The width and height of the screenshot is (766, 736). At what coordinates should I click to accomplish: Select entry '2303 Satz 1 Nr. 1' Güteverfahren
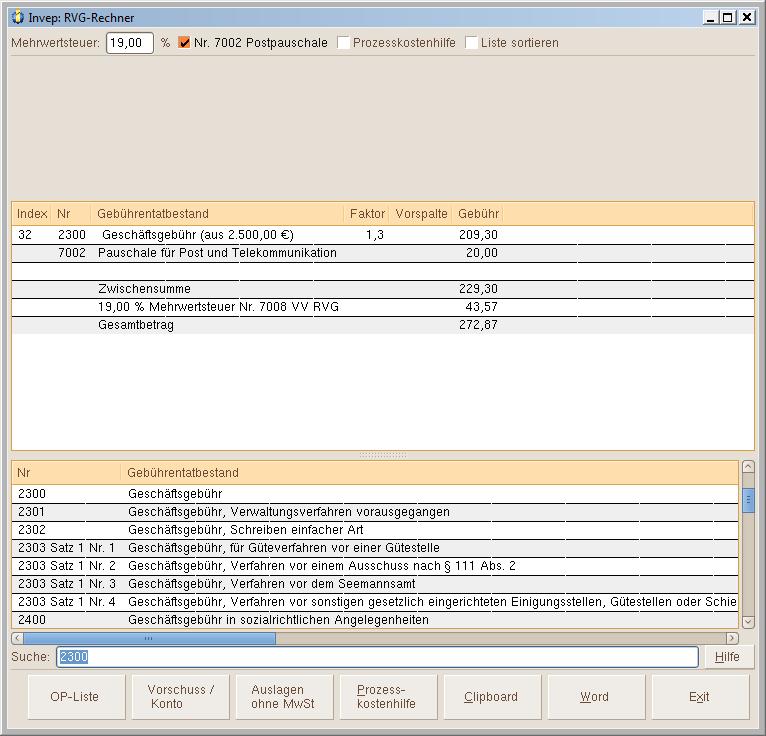click(375, 548)
